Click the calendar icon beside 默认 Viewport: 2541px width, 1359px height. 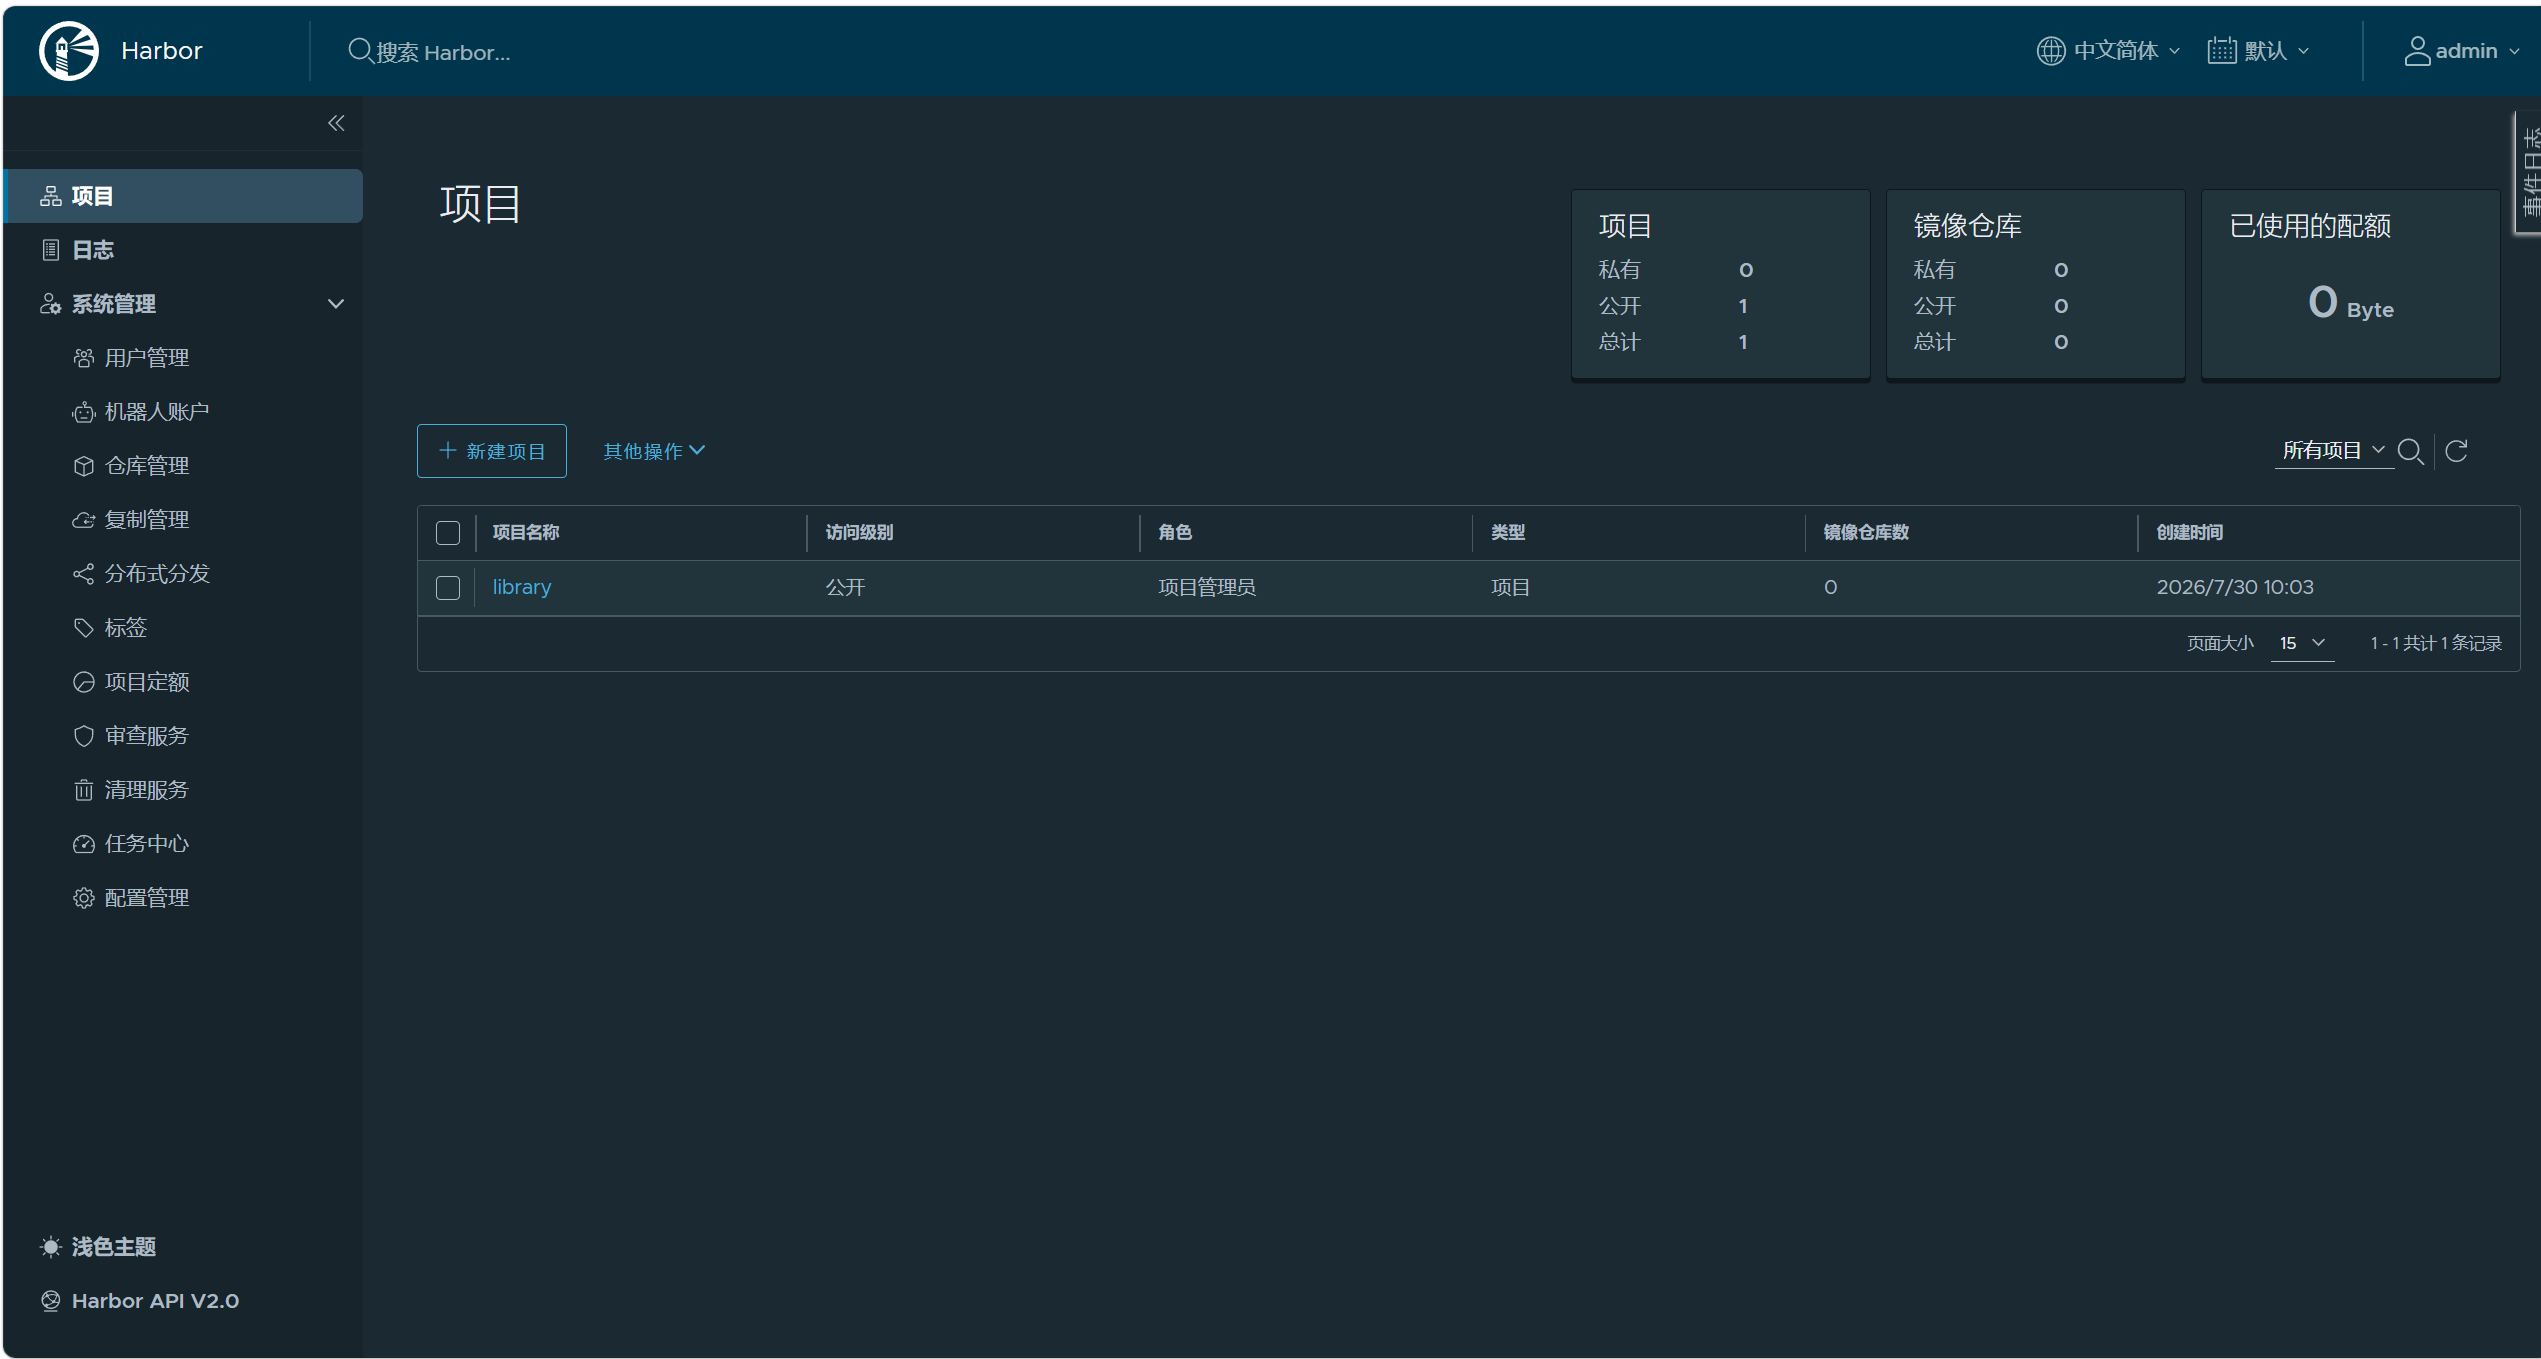(x=2221, y=51)
